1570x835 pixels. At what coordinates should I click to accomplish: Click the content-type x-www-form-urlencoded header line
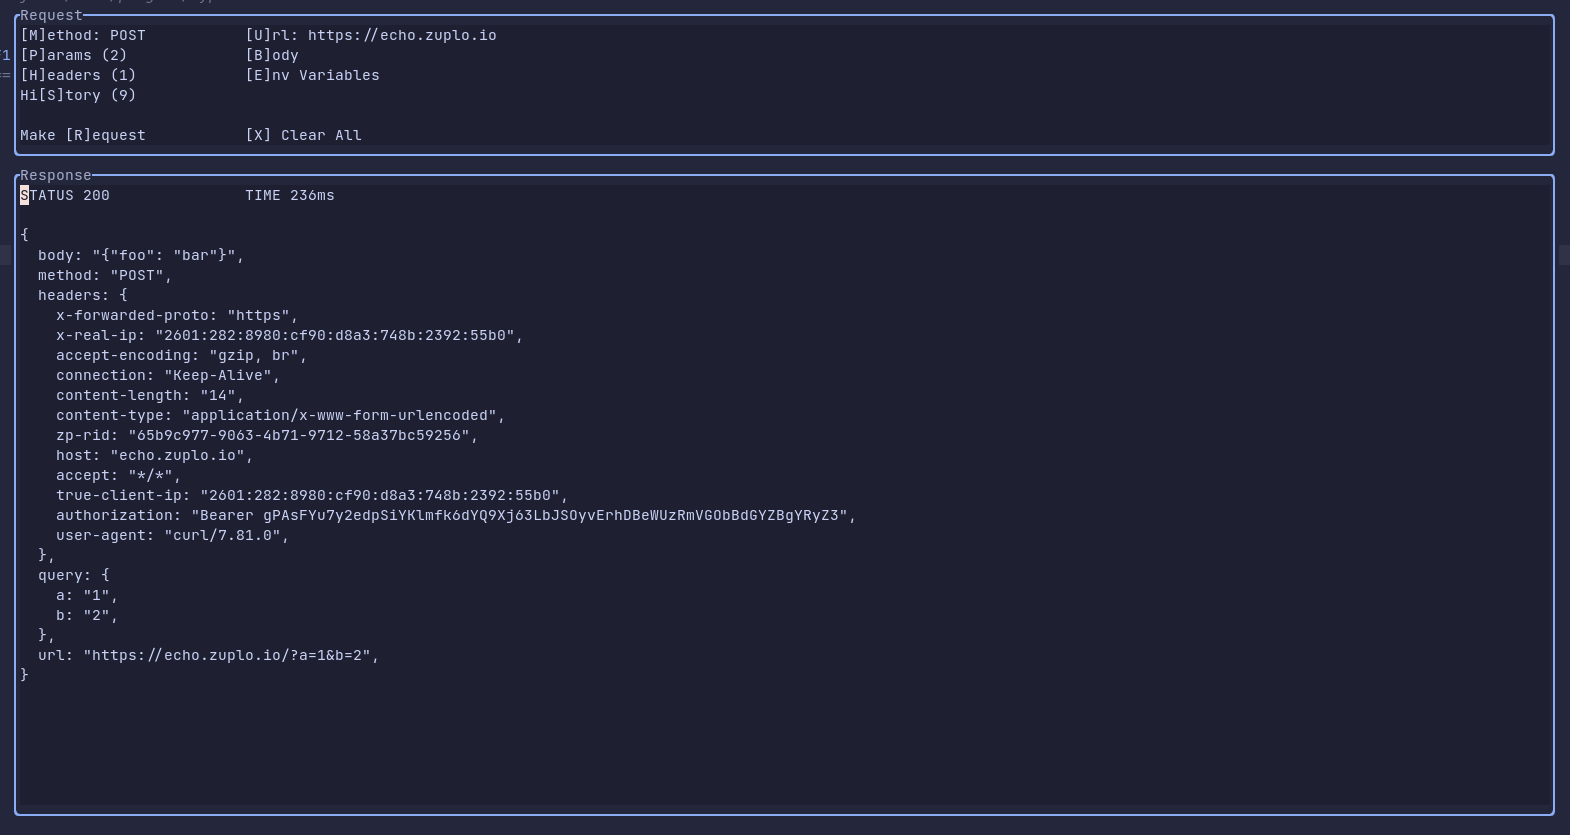click(x=278, y=415)
